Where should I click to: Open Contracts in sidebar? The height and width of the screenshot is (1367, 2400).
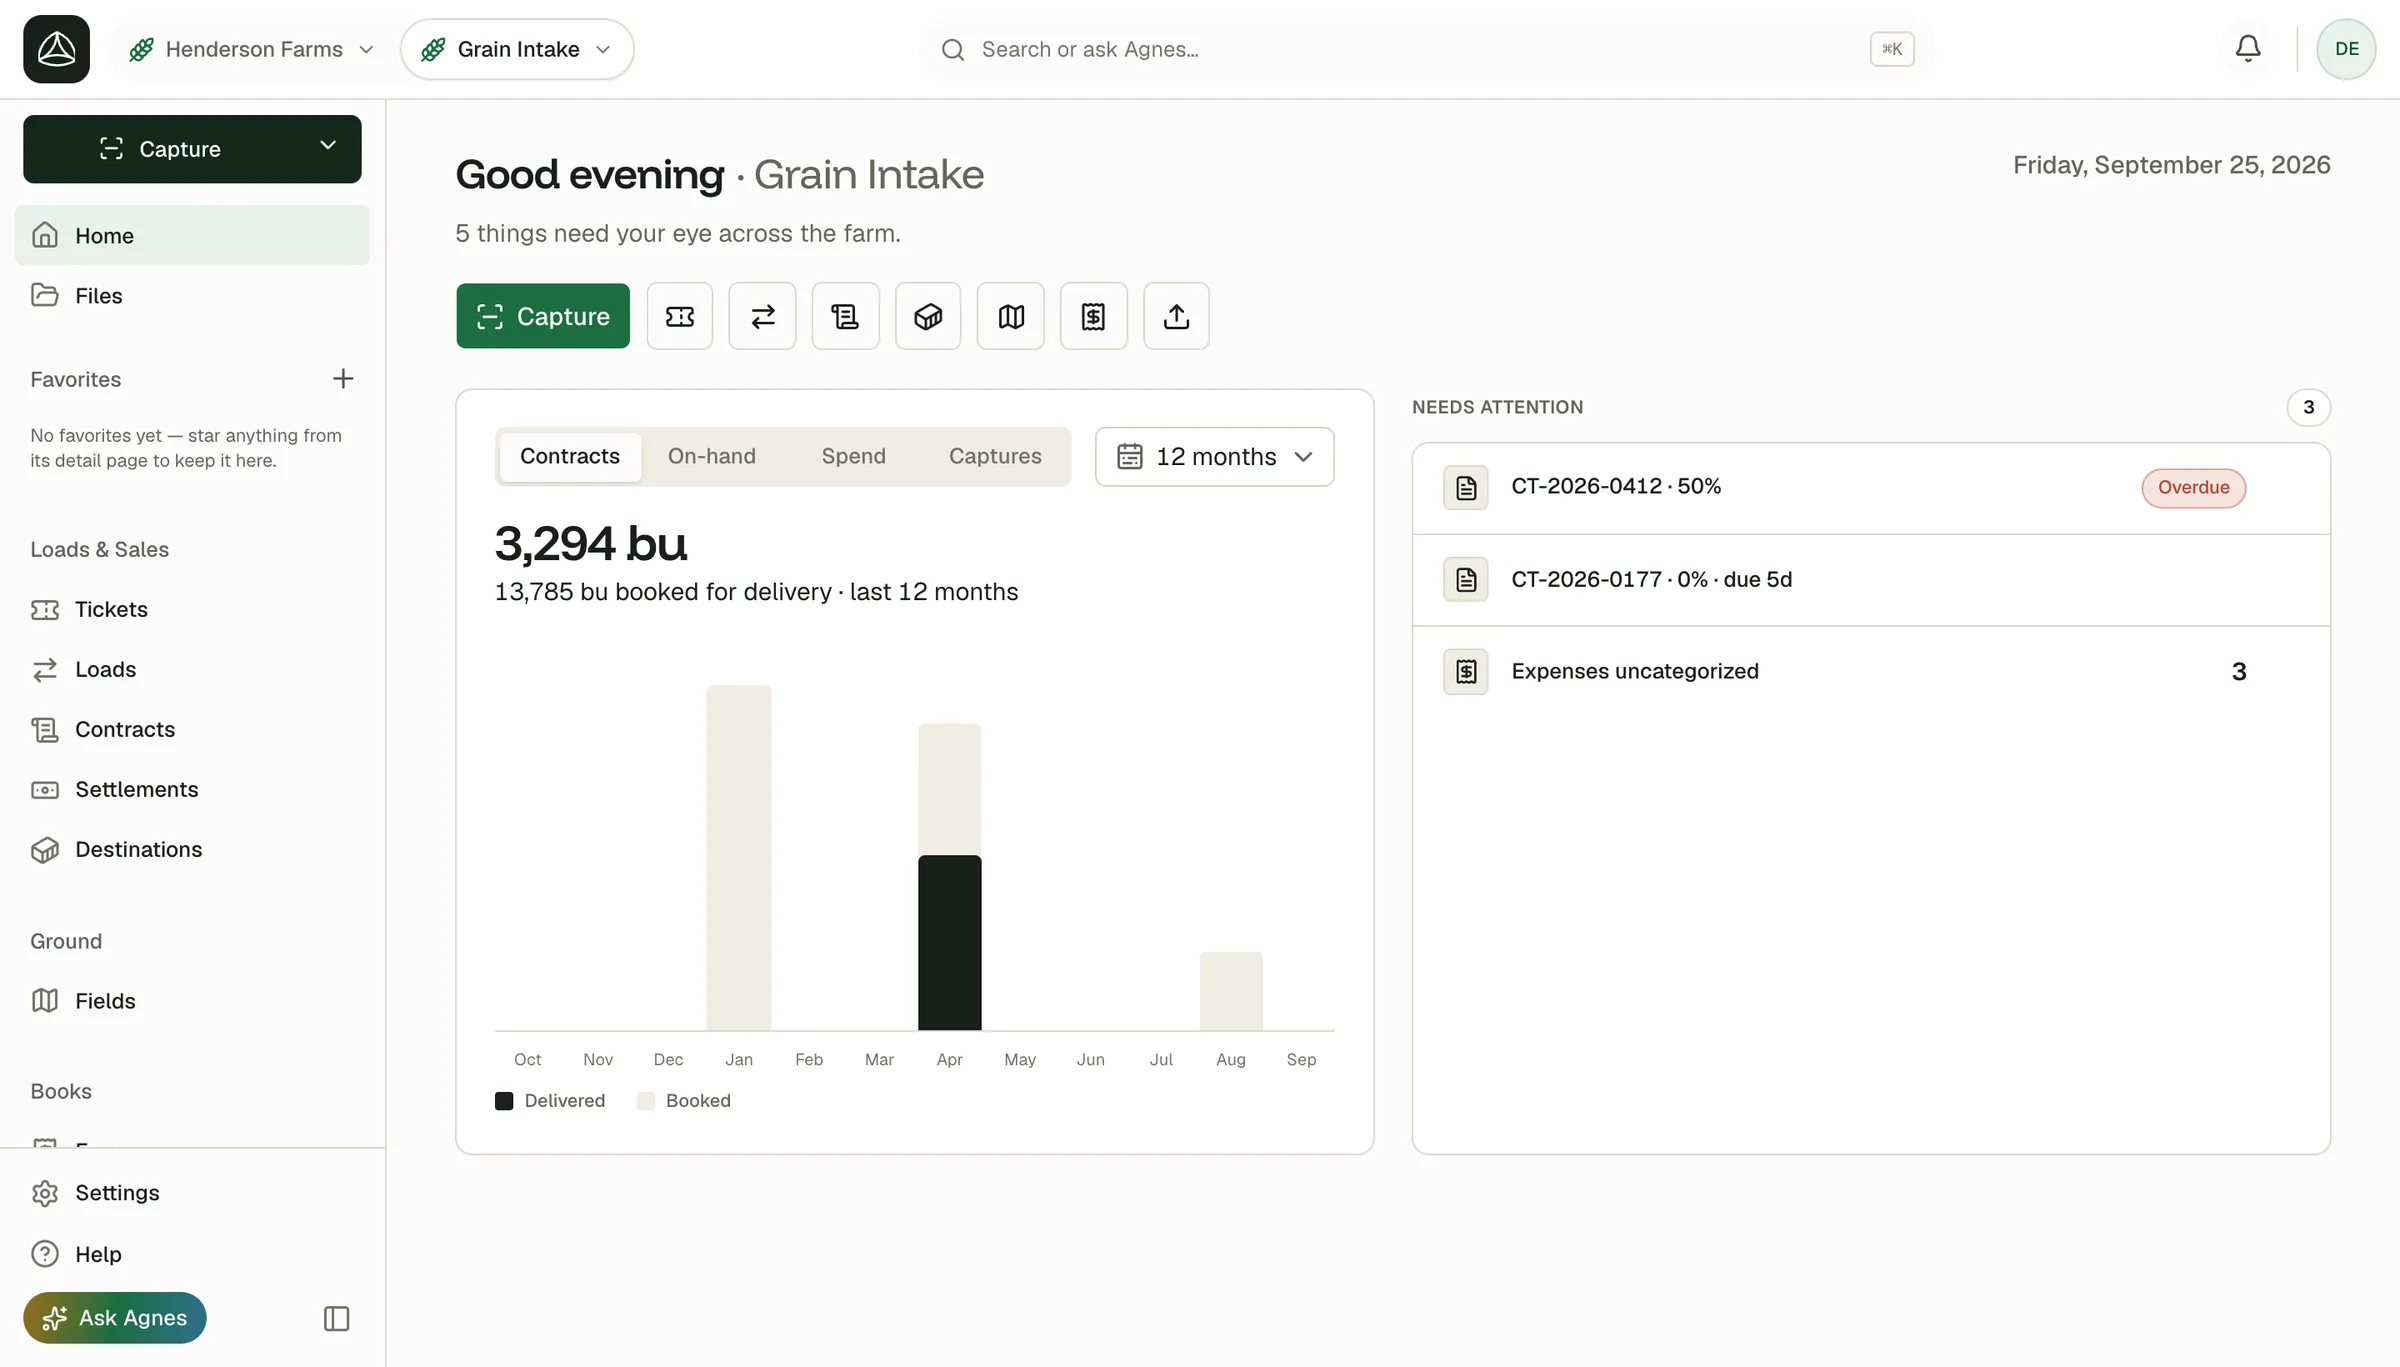pyautogui.click(x=192, y=729)
